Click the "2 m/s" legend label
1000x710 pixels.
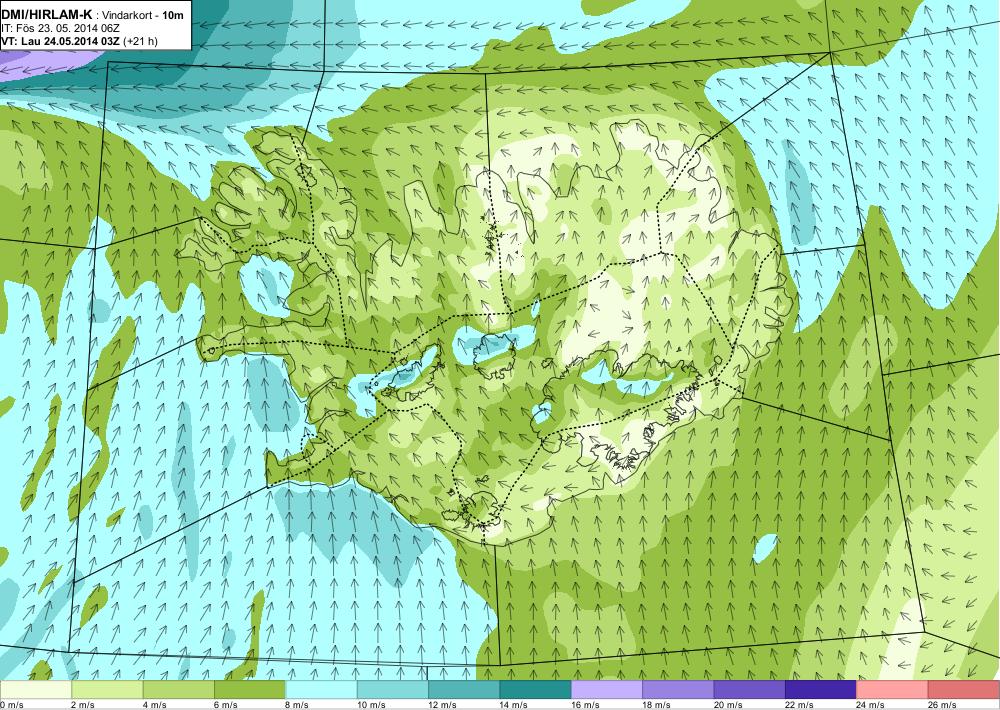point(83,705)
